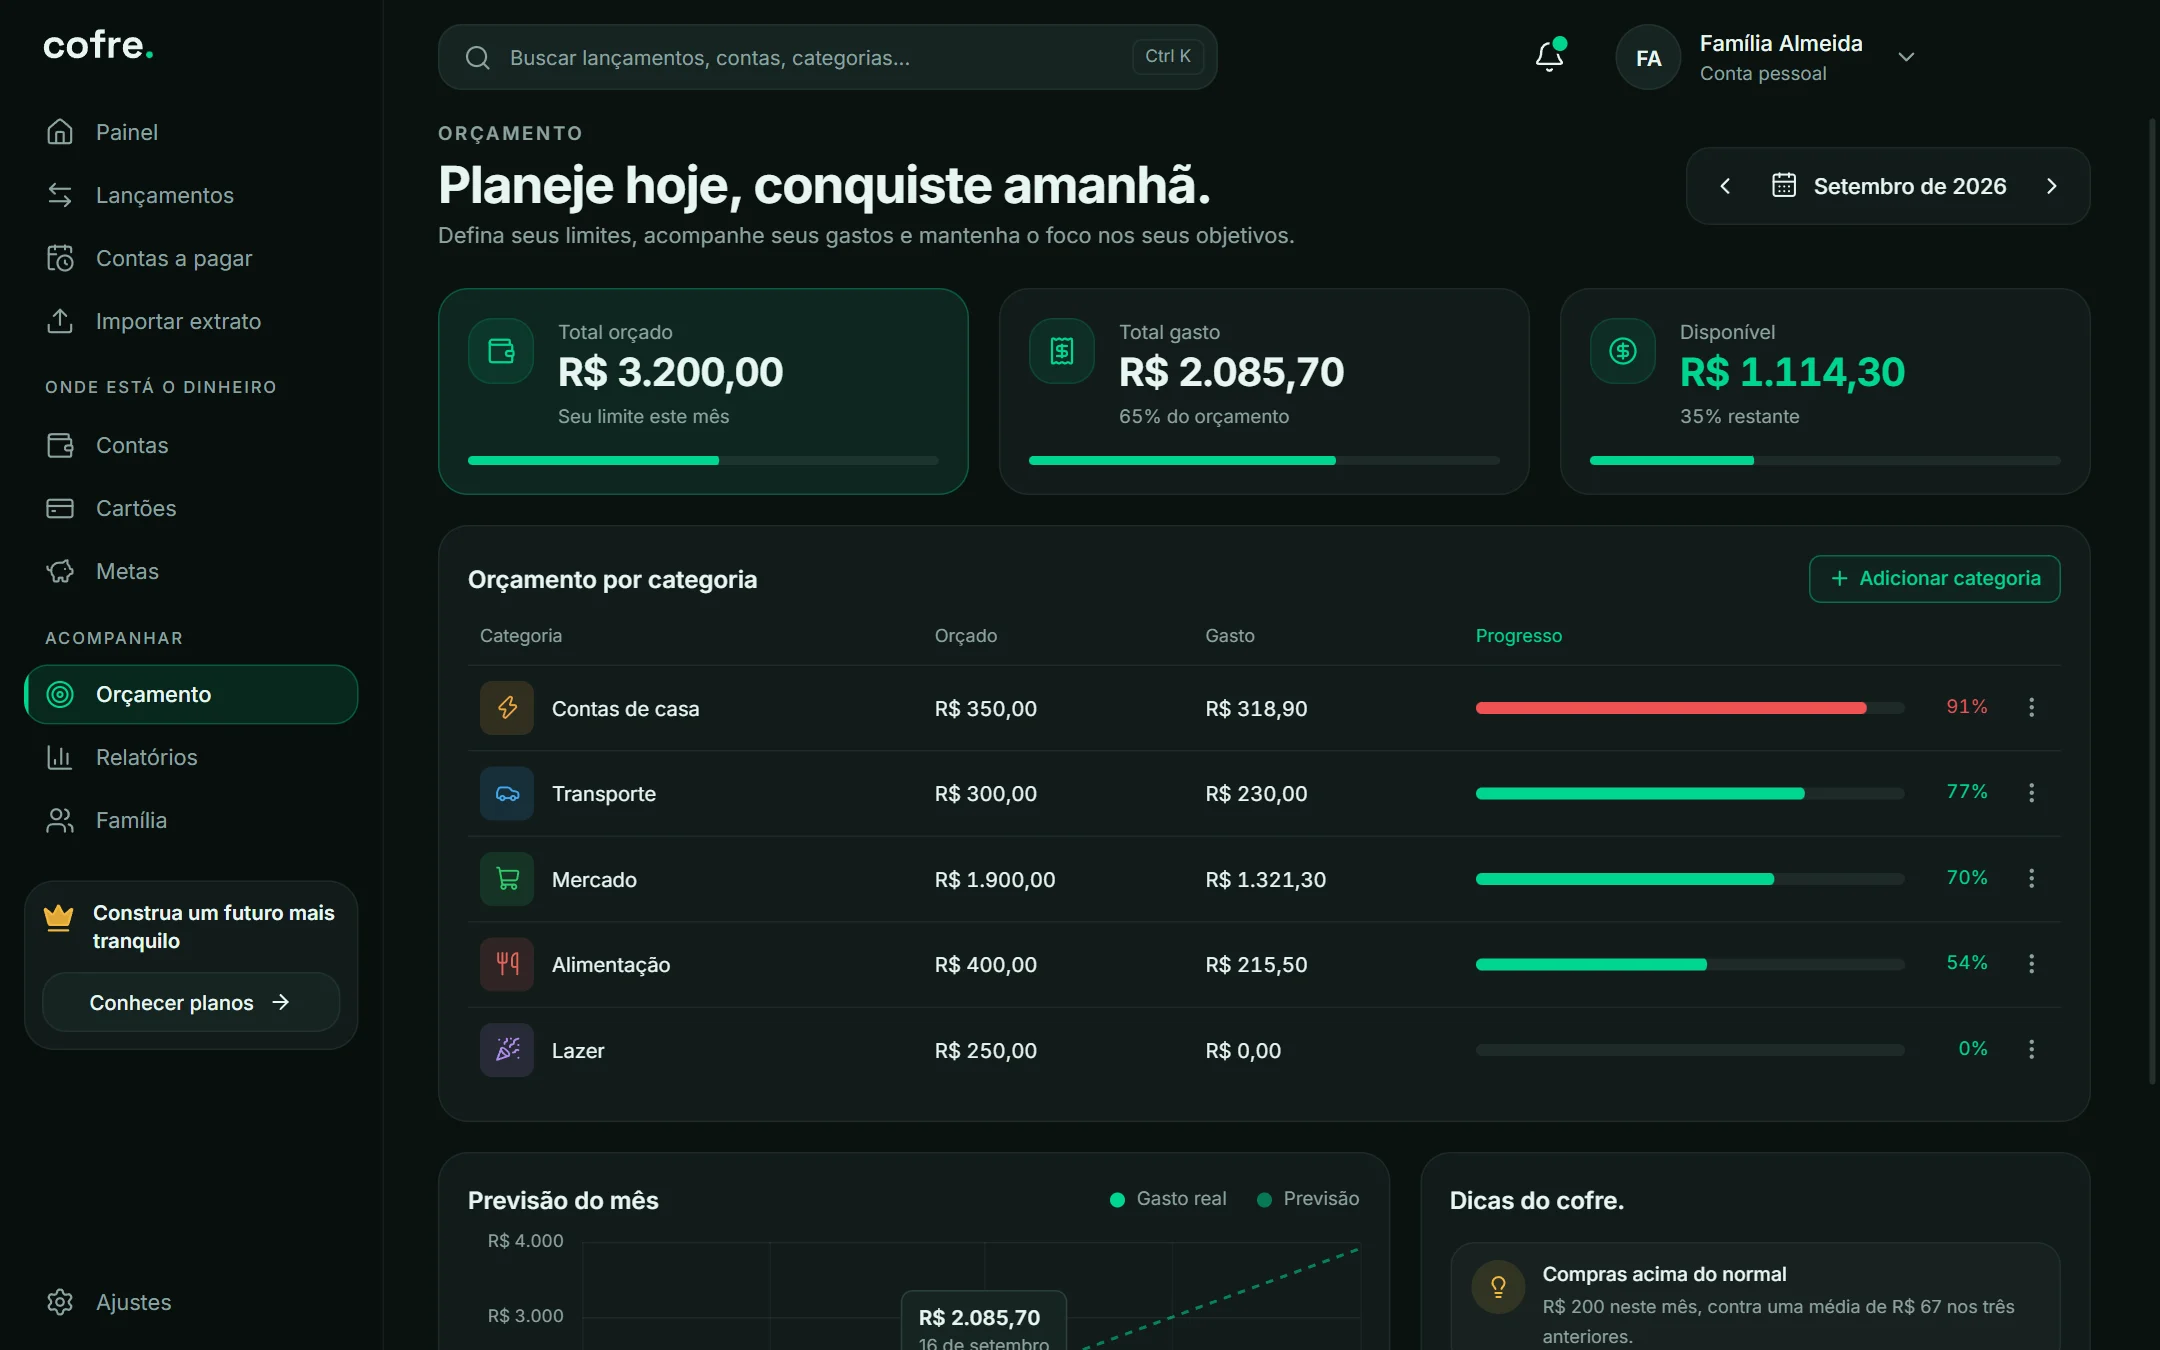Screen dimensions: 2160x1350
Task: Go to next month arrow
Action: pos(2051,186)
